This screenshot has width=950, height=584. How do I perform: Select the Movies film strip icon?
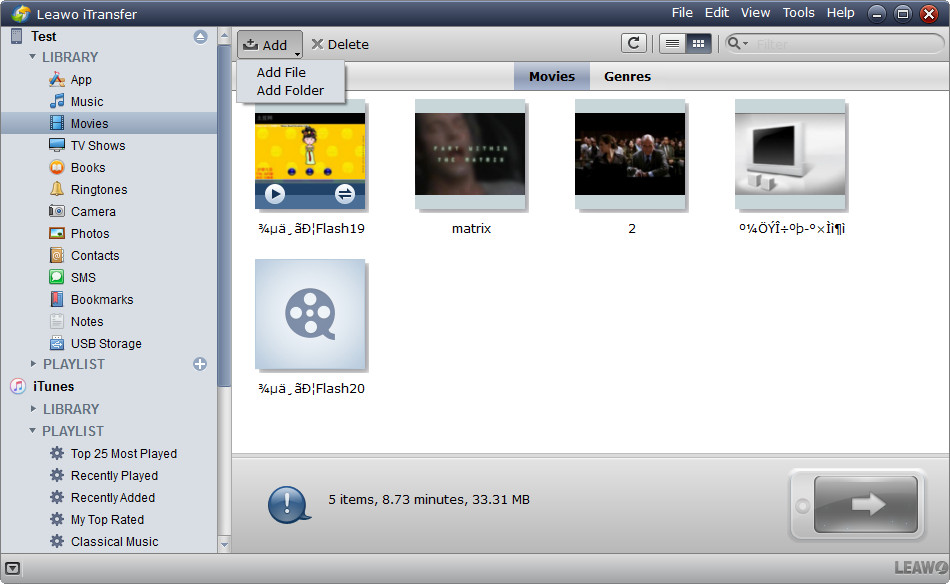pos(57,123)
